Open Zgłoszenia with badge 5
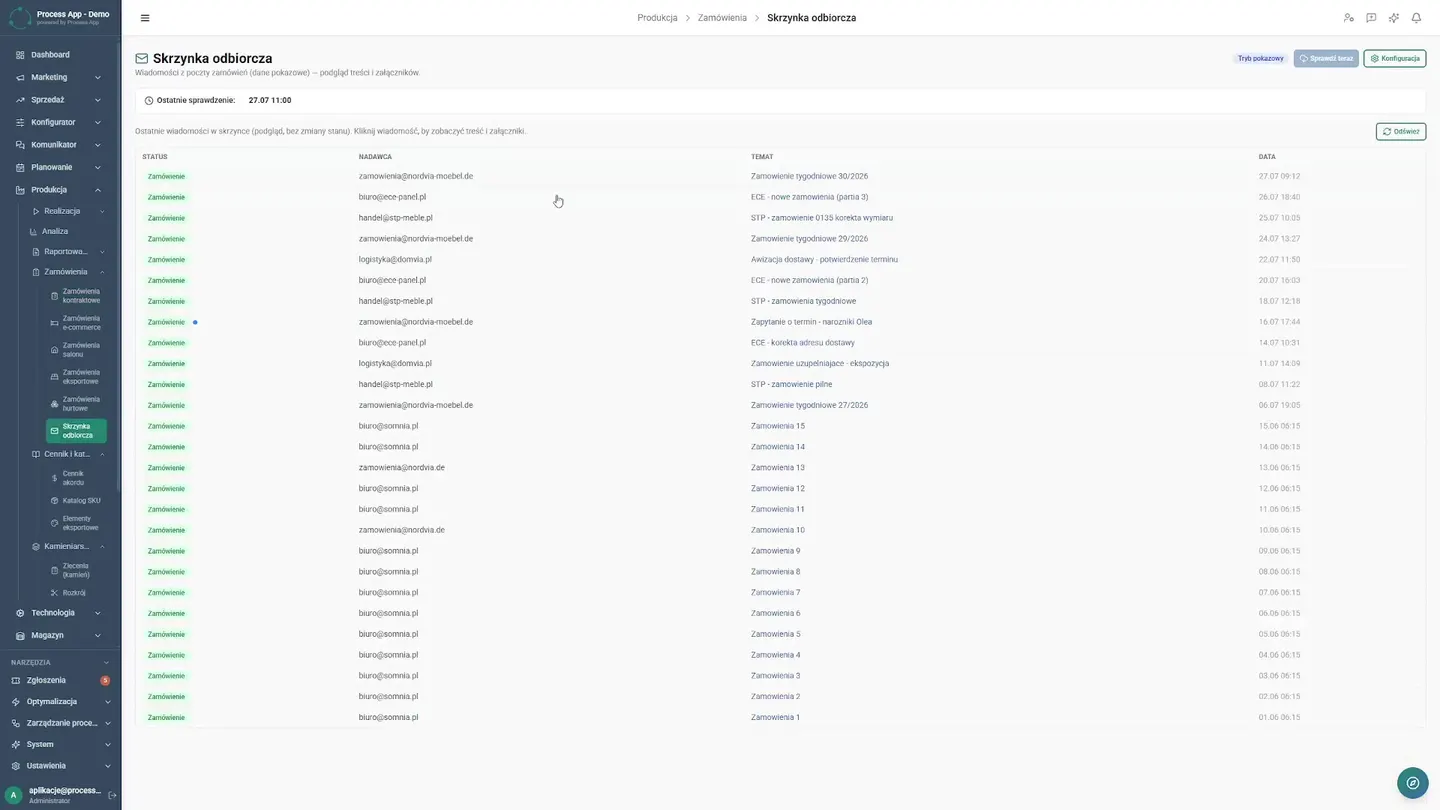The width and height of the screenshot is (1440, 810). pos(60,680)
